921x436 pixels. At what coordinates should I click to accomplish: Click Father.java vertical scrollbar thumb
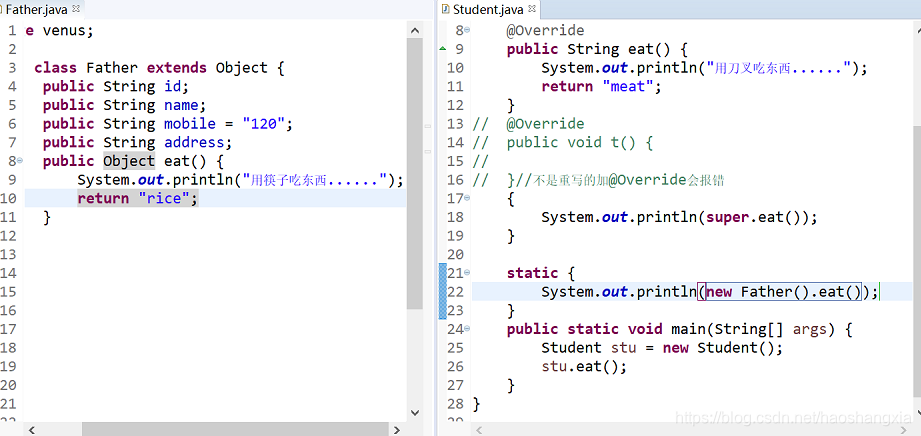[415, 174]
